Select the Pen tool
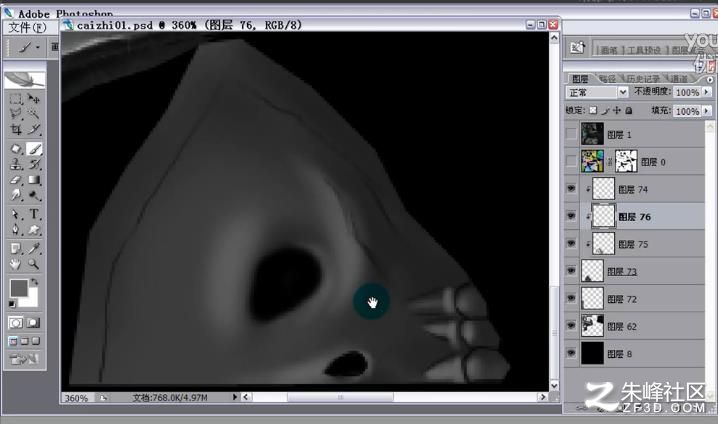The image size is (718, 424). pyautogui.click(x=16, y=229)
